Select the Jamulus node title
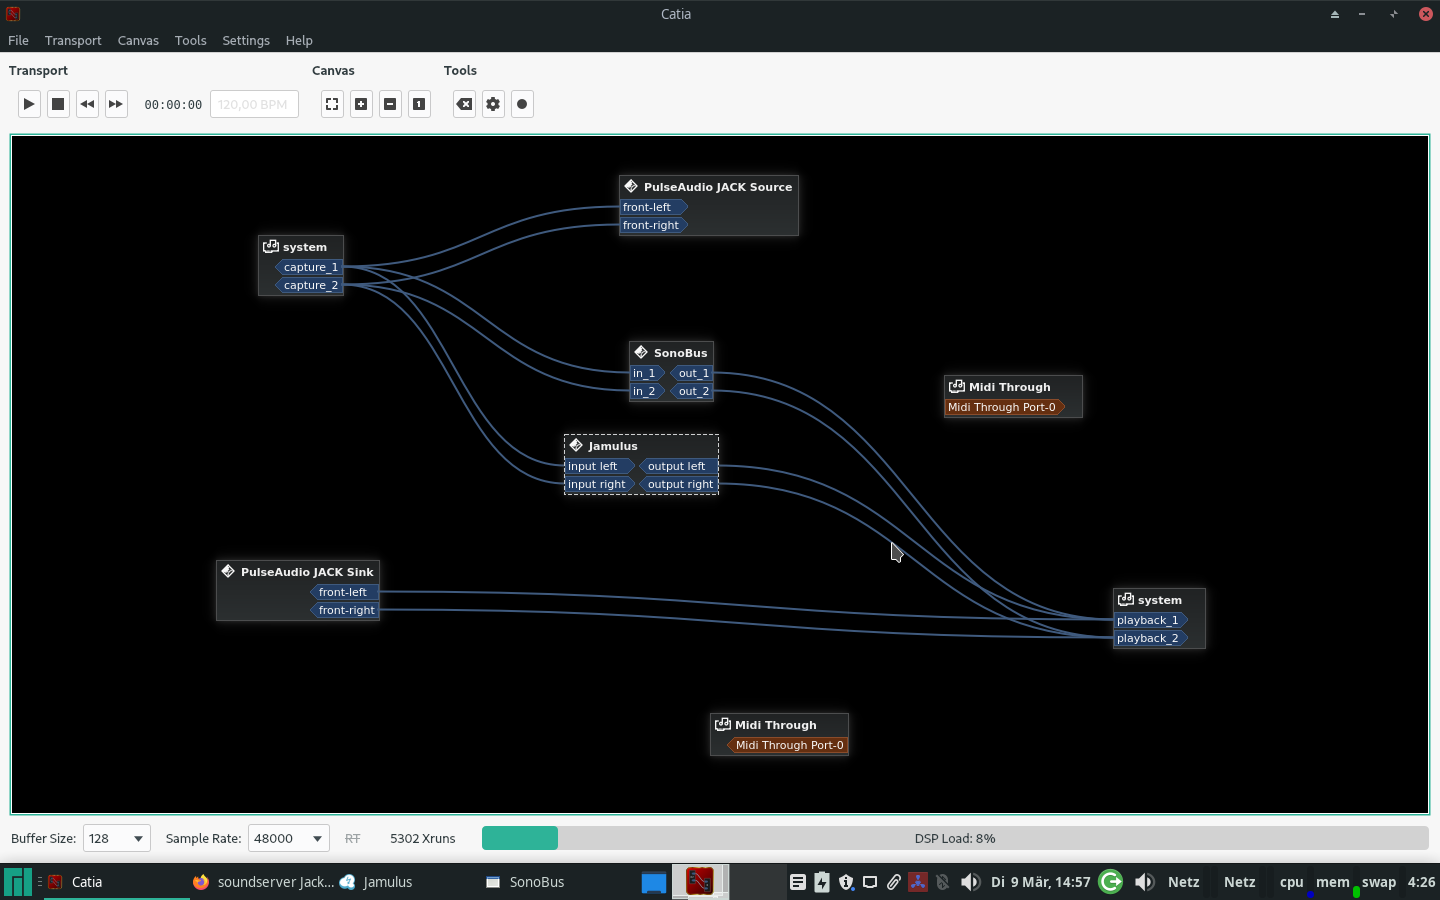This screenshot has height=900, width=1440. pos(612,446)
